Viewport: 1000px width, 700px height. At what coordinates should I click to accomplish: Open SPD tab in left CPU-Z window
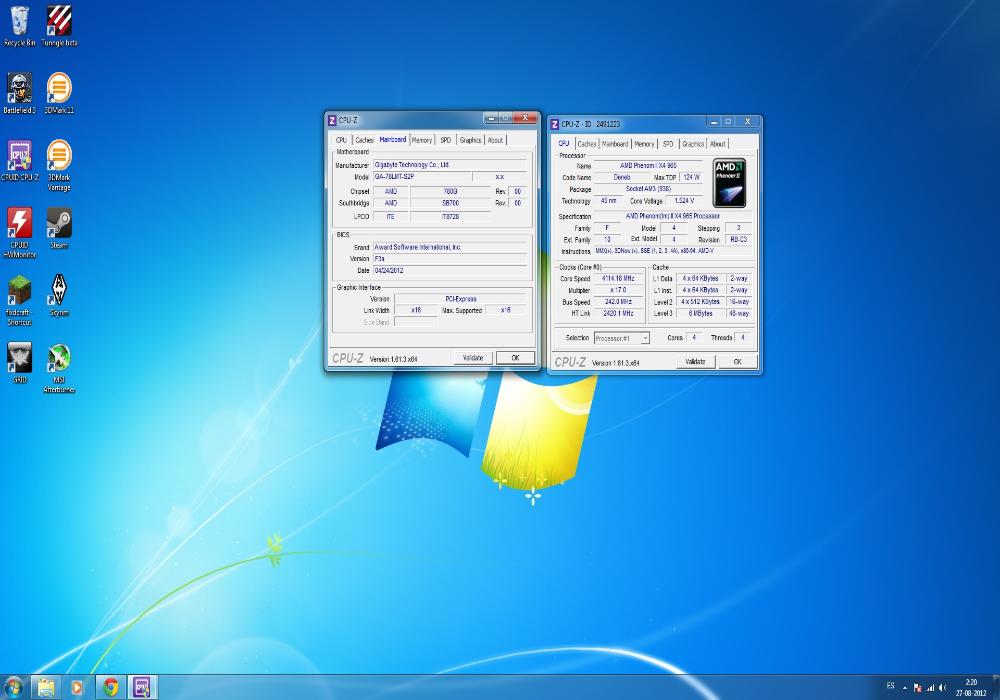coord(445,140)
